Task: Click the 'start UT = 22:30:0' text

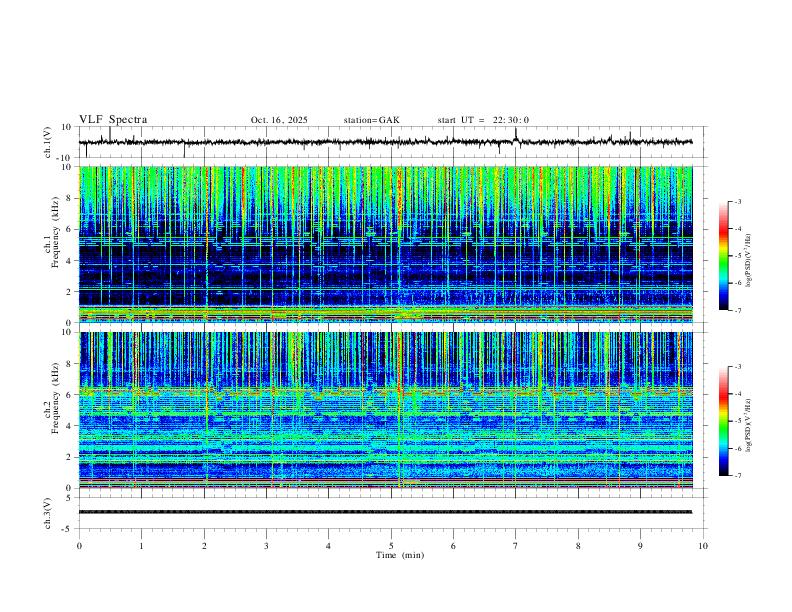Action: pyautogui.click(x=483, y=120)
